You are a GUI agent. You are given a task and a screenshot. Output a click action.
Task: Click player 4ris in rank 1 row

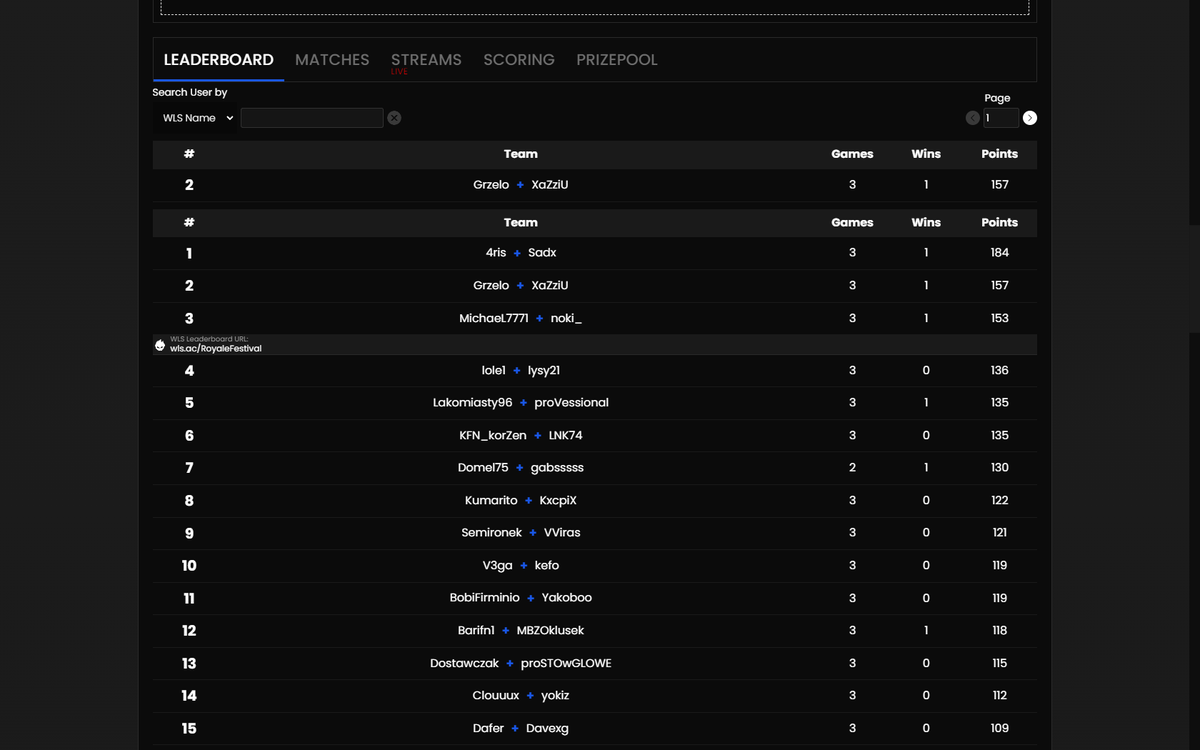(496, 253)
